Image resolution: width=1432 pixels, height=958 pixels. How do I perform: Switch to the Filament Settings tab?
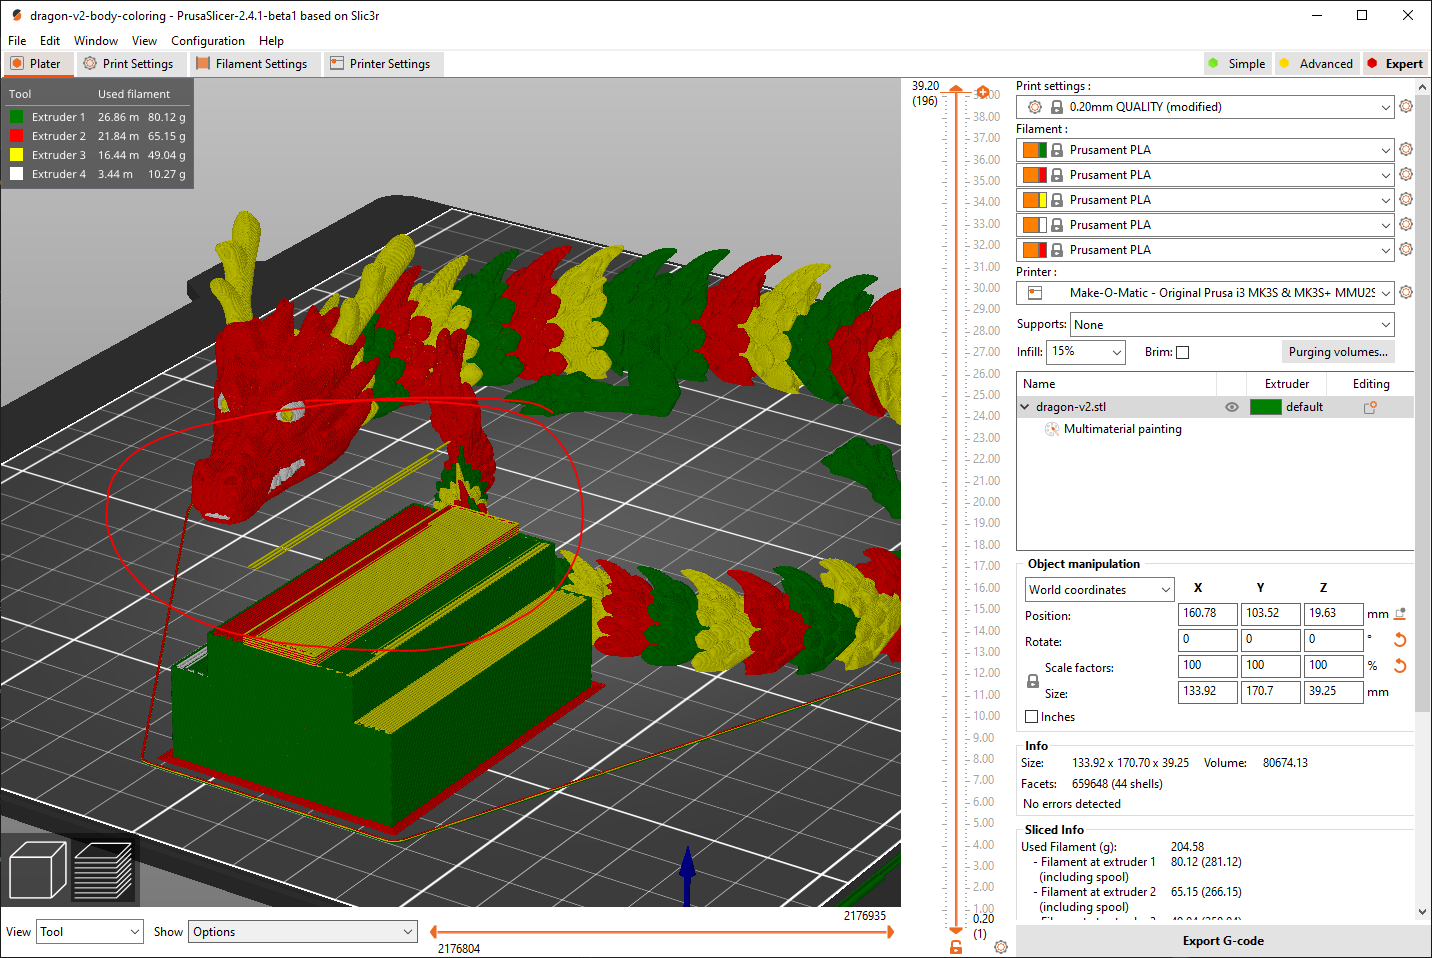coord(255,63)
